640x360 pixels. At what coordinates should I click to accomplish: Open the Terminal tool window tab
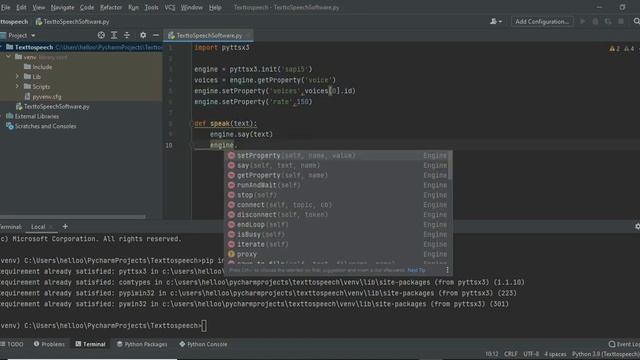tap(90, 344)
